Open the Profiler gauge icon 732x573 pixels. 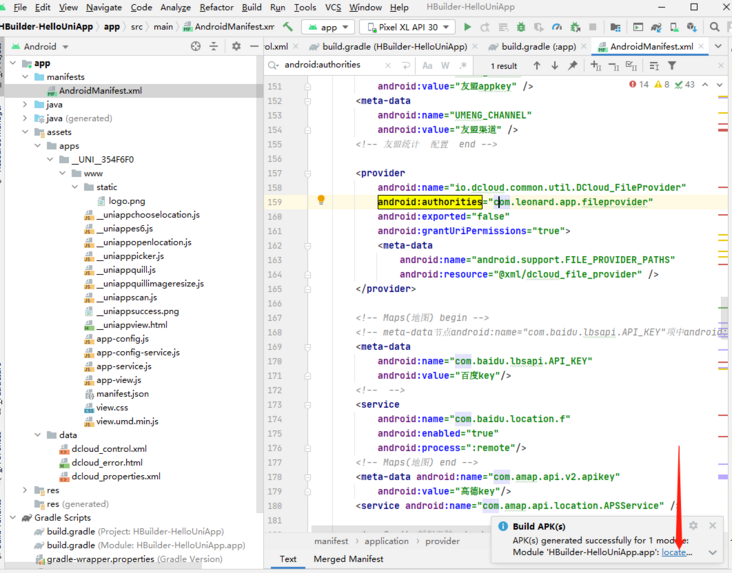[556, 27]
